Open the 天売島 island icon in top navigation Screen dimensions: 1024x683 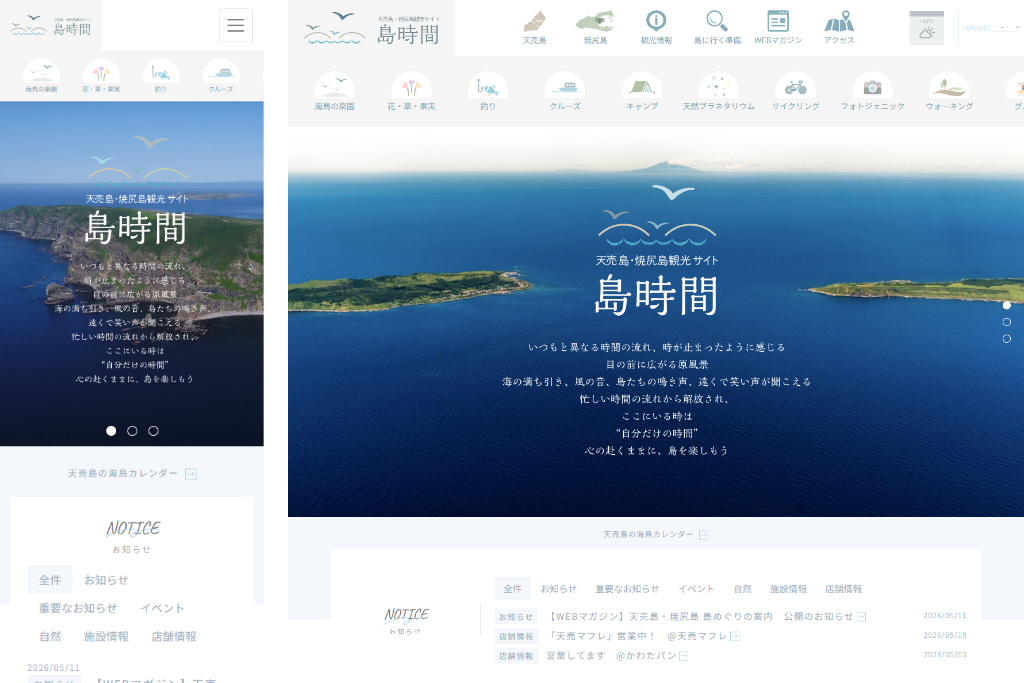point(534,27)
